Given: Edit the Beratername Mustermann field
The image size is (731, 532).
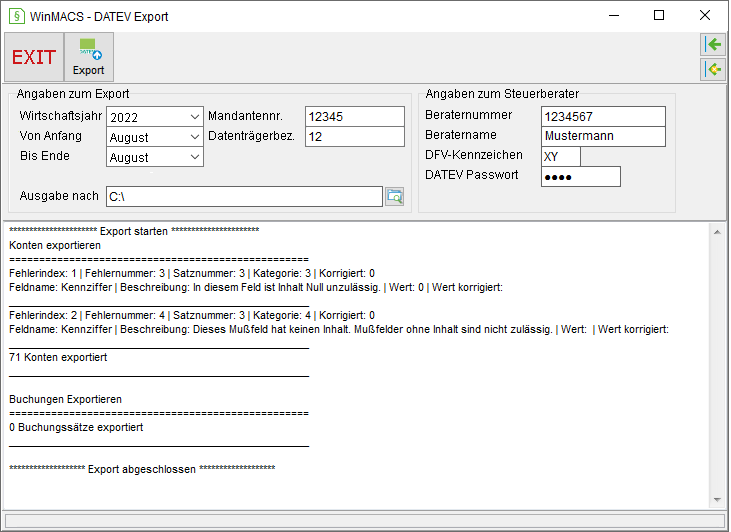Looking at the screenshot, I should point(603,136).
